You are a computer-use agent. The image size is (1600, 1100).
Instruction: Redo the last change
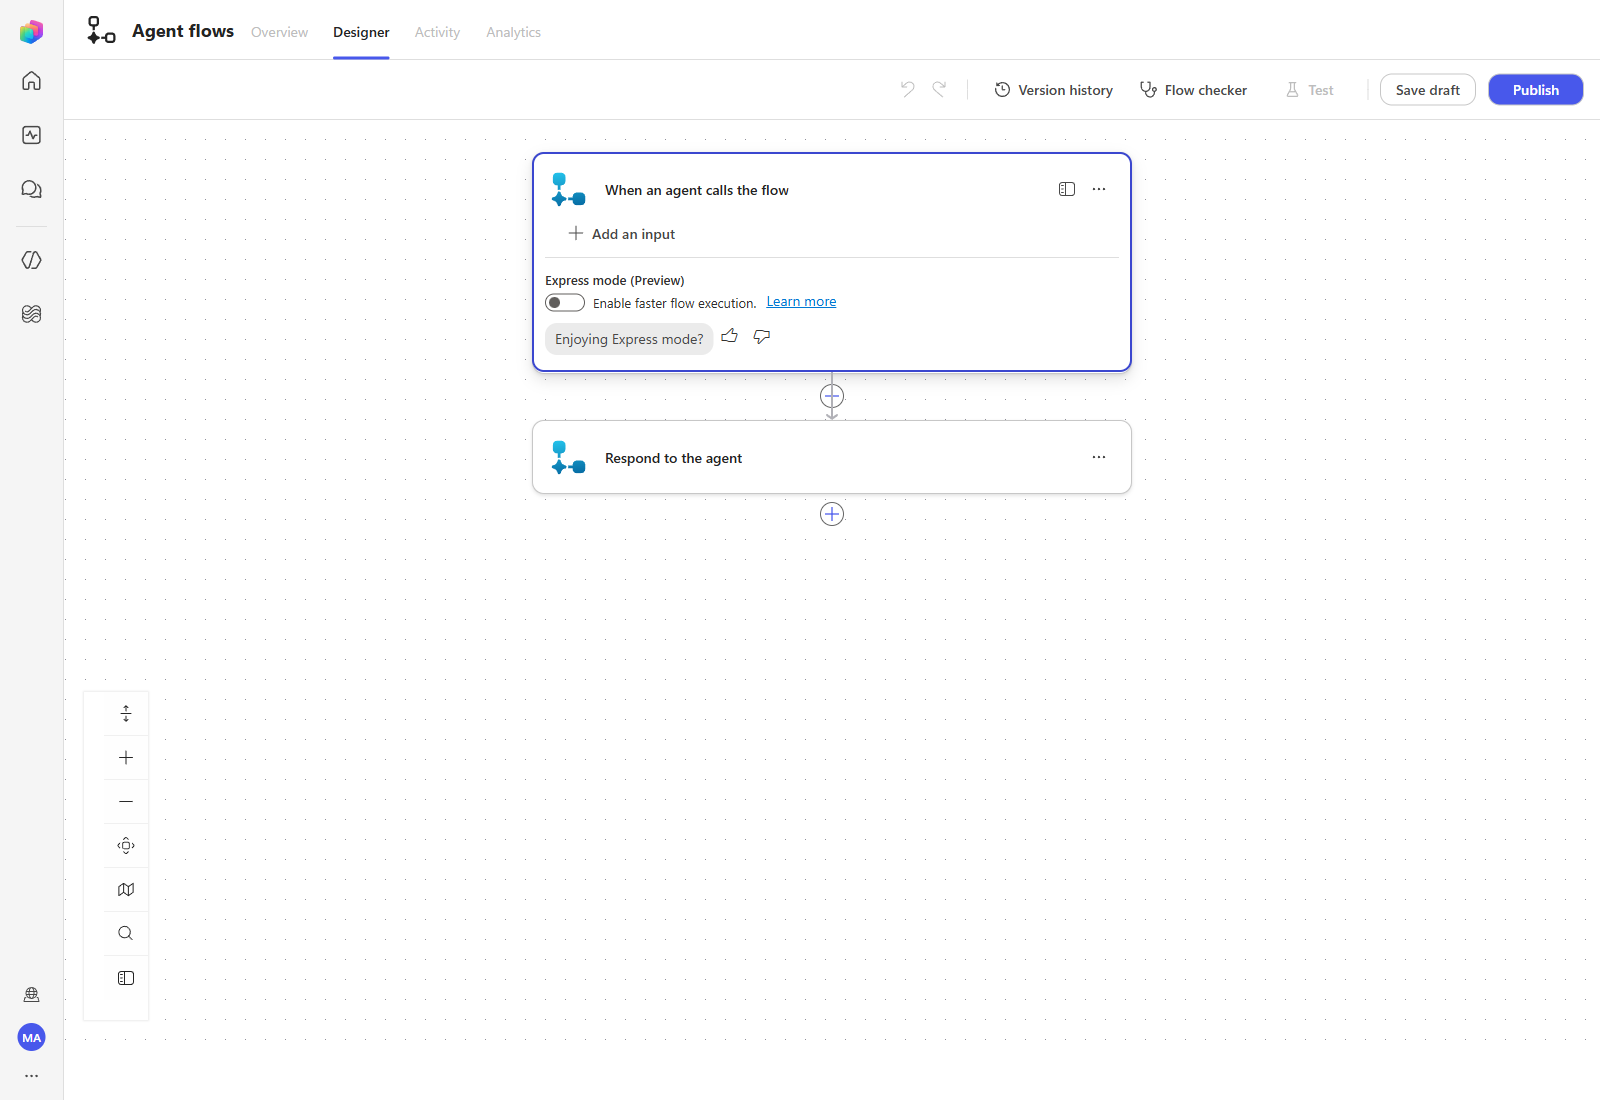pyautogui.click(x=939, y=89)
